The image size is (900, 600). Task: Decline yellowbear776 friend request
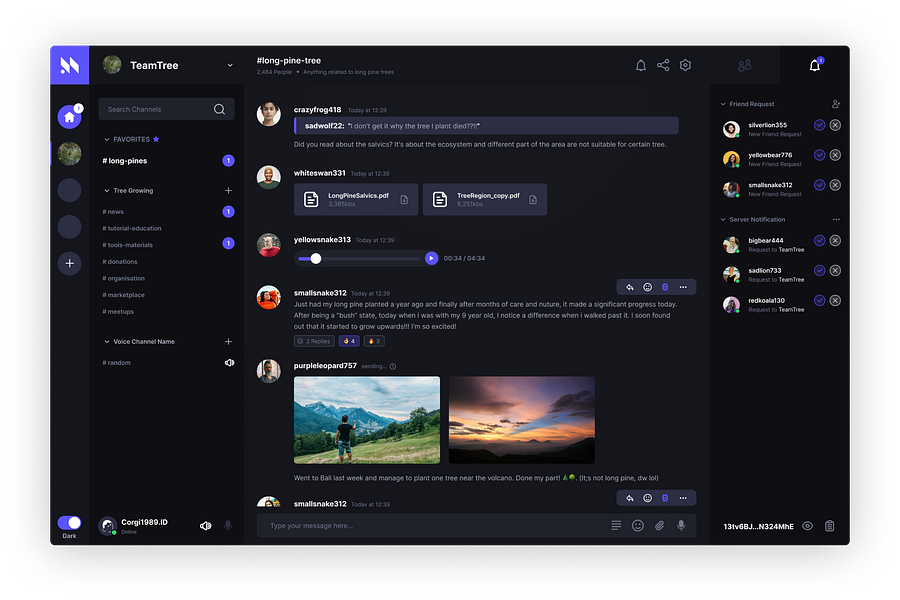click(x=836, y=155)
